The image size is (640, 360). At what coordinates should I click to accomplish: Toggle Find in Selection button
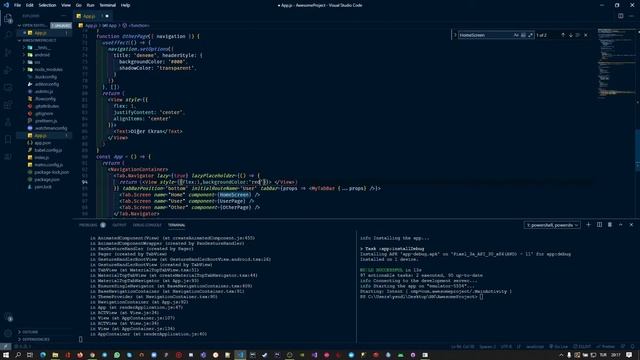[x=578, y=35]
